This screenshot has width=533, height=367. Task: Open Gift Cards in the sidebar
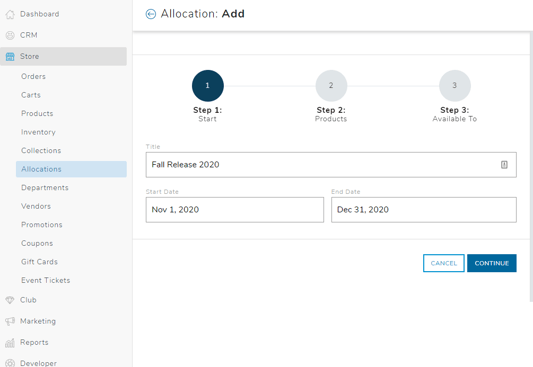(x=39, y=262)
